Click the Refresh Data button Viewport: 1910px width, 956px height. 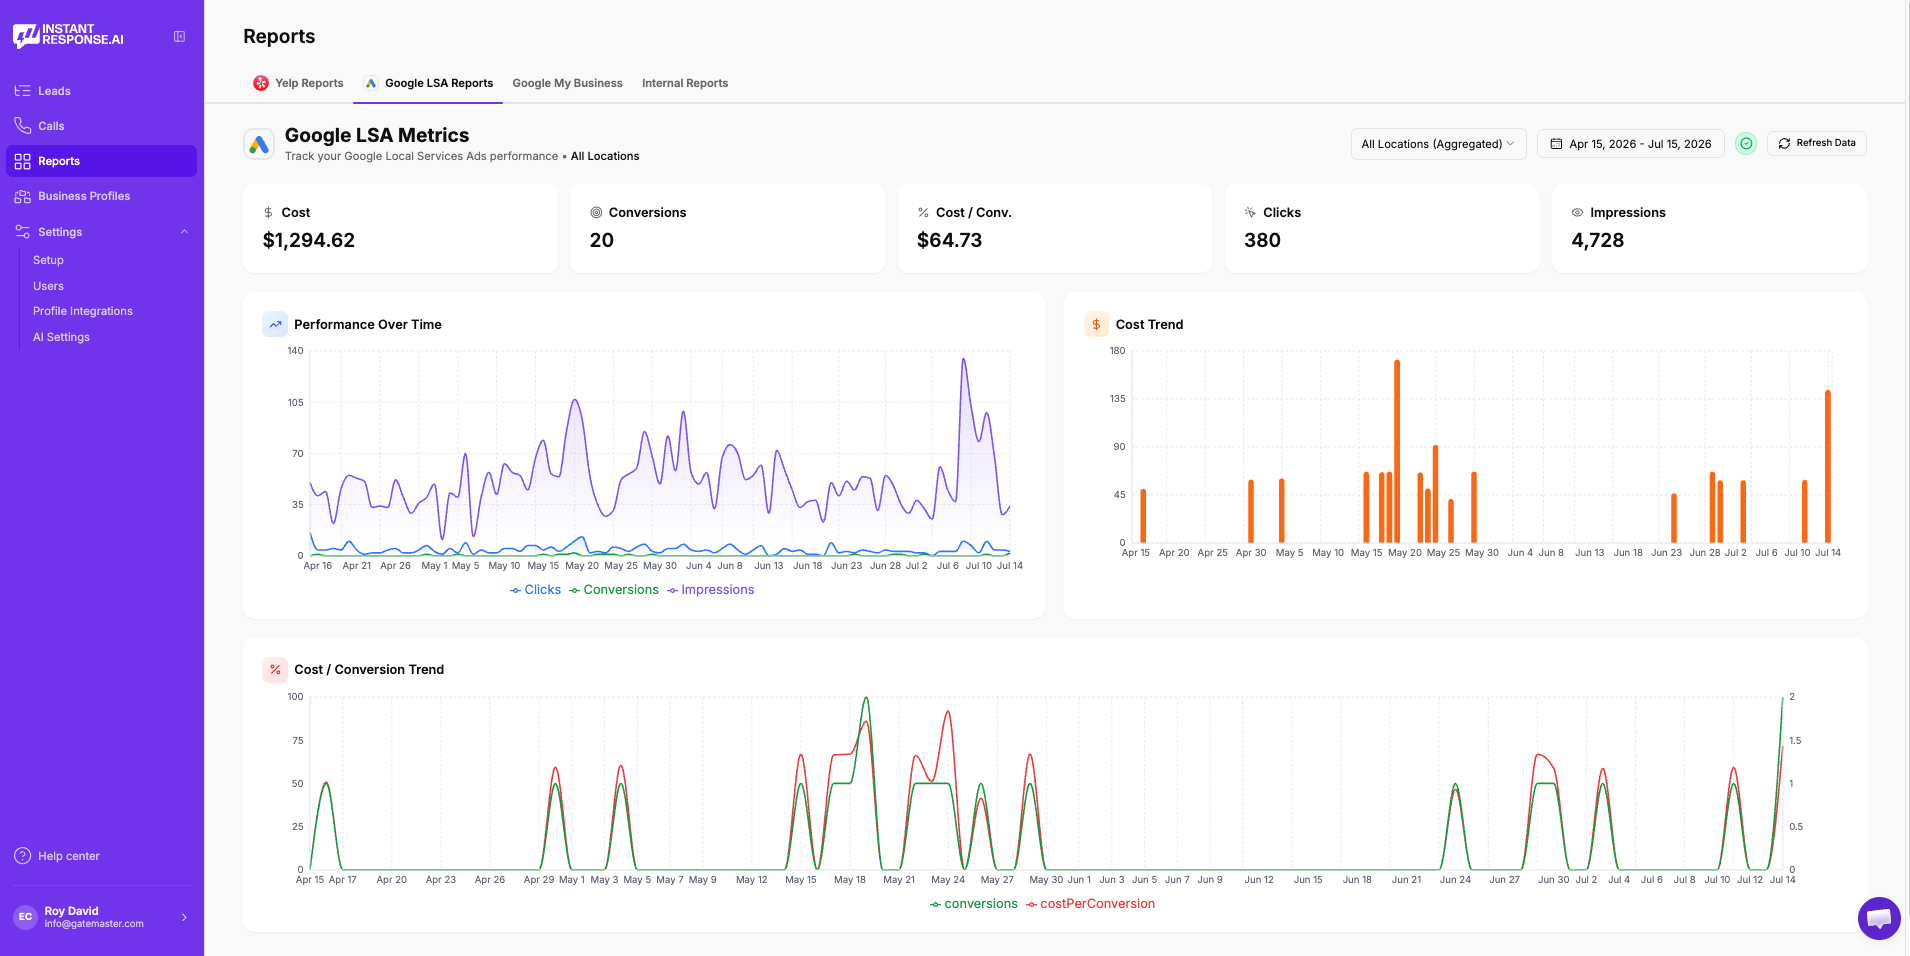(x=1817, y=144)
